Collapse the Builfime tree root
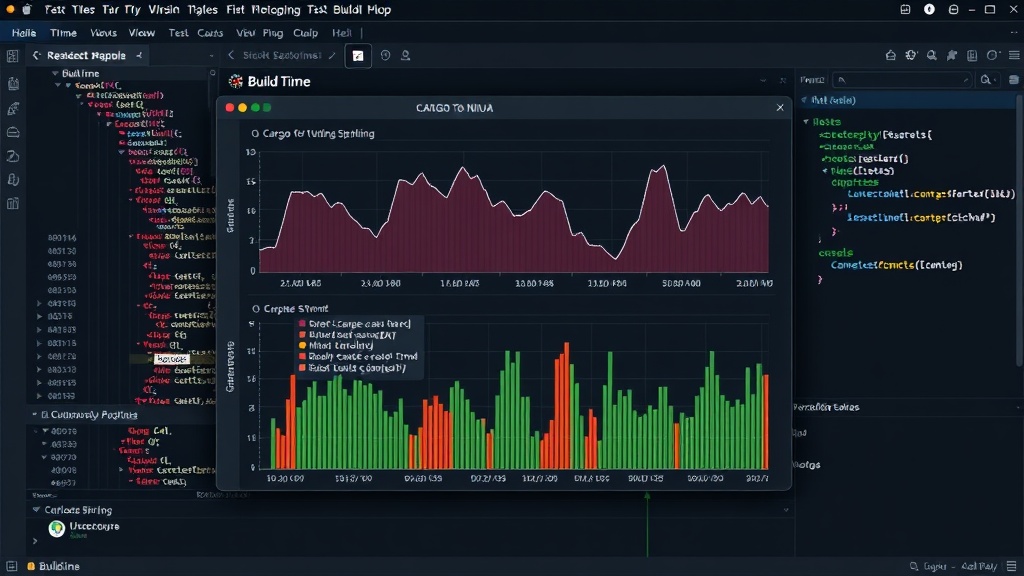This screenshot has width=1024, height=576. coord(56,74)
